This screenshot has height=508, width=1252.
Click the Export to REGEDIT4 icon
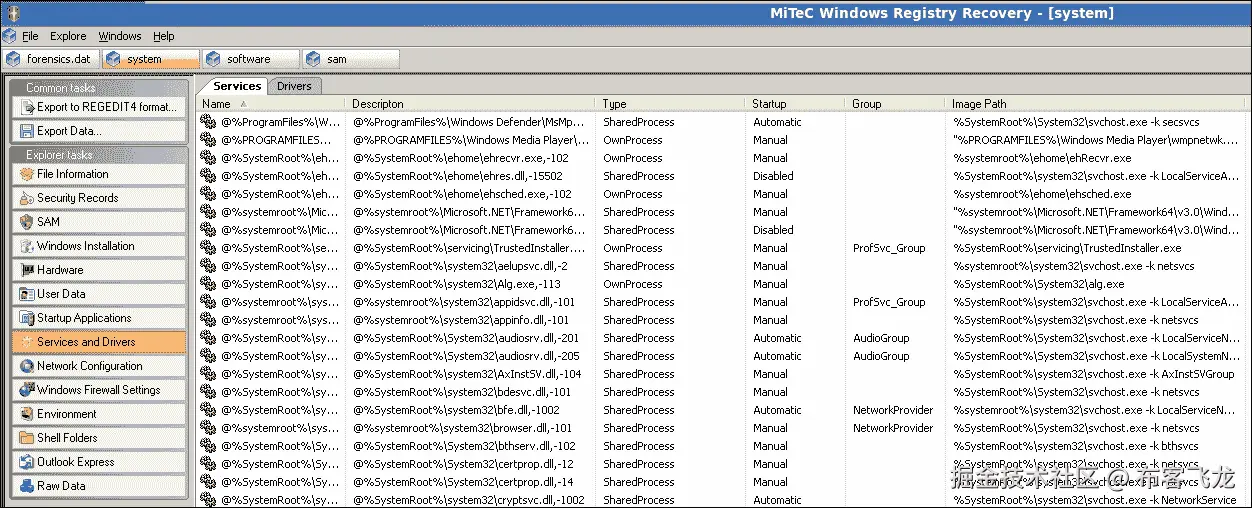[26, 107]
